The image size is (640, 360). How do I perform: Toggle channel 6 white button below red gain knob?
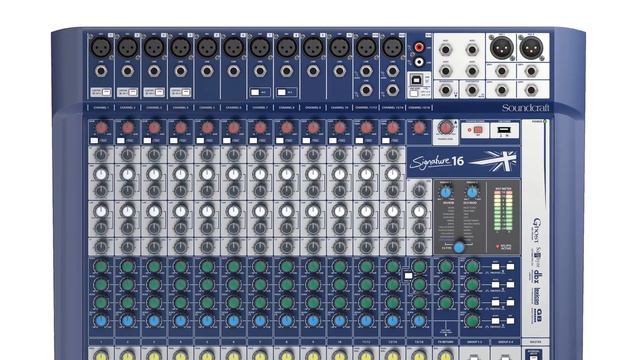227,140
